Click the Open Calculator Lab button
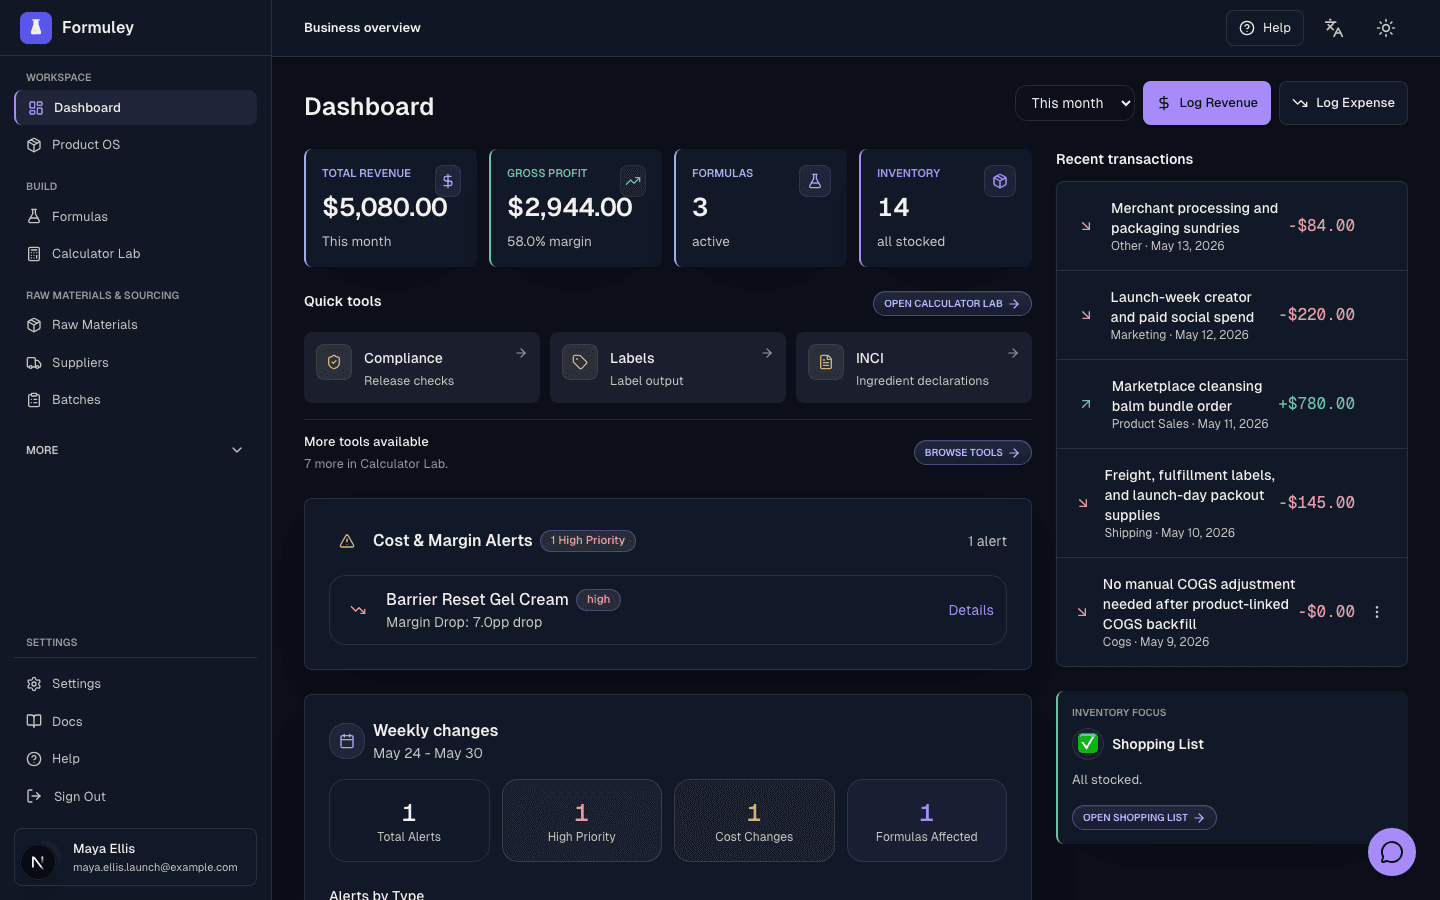This screenshot has width=1440, height=900. point(952,304)
